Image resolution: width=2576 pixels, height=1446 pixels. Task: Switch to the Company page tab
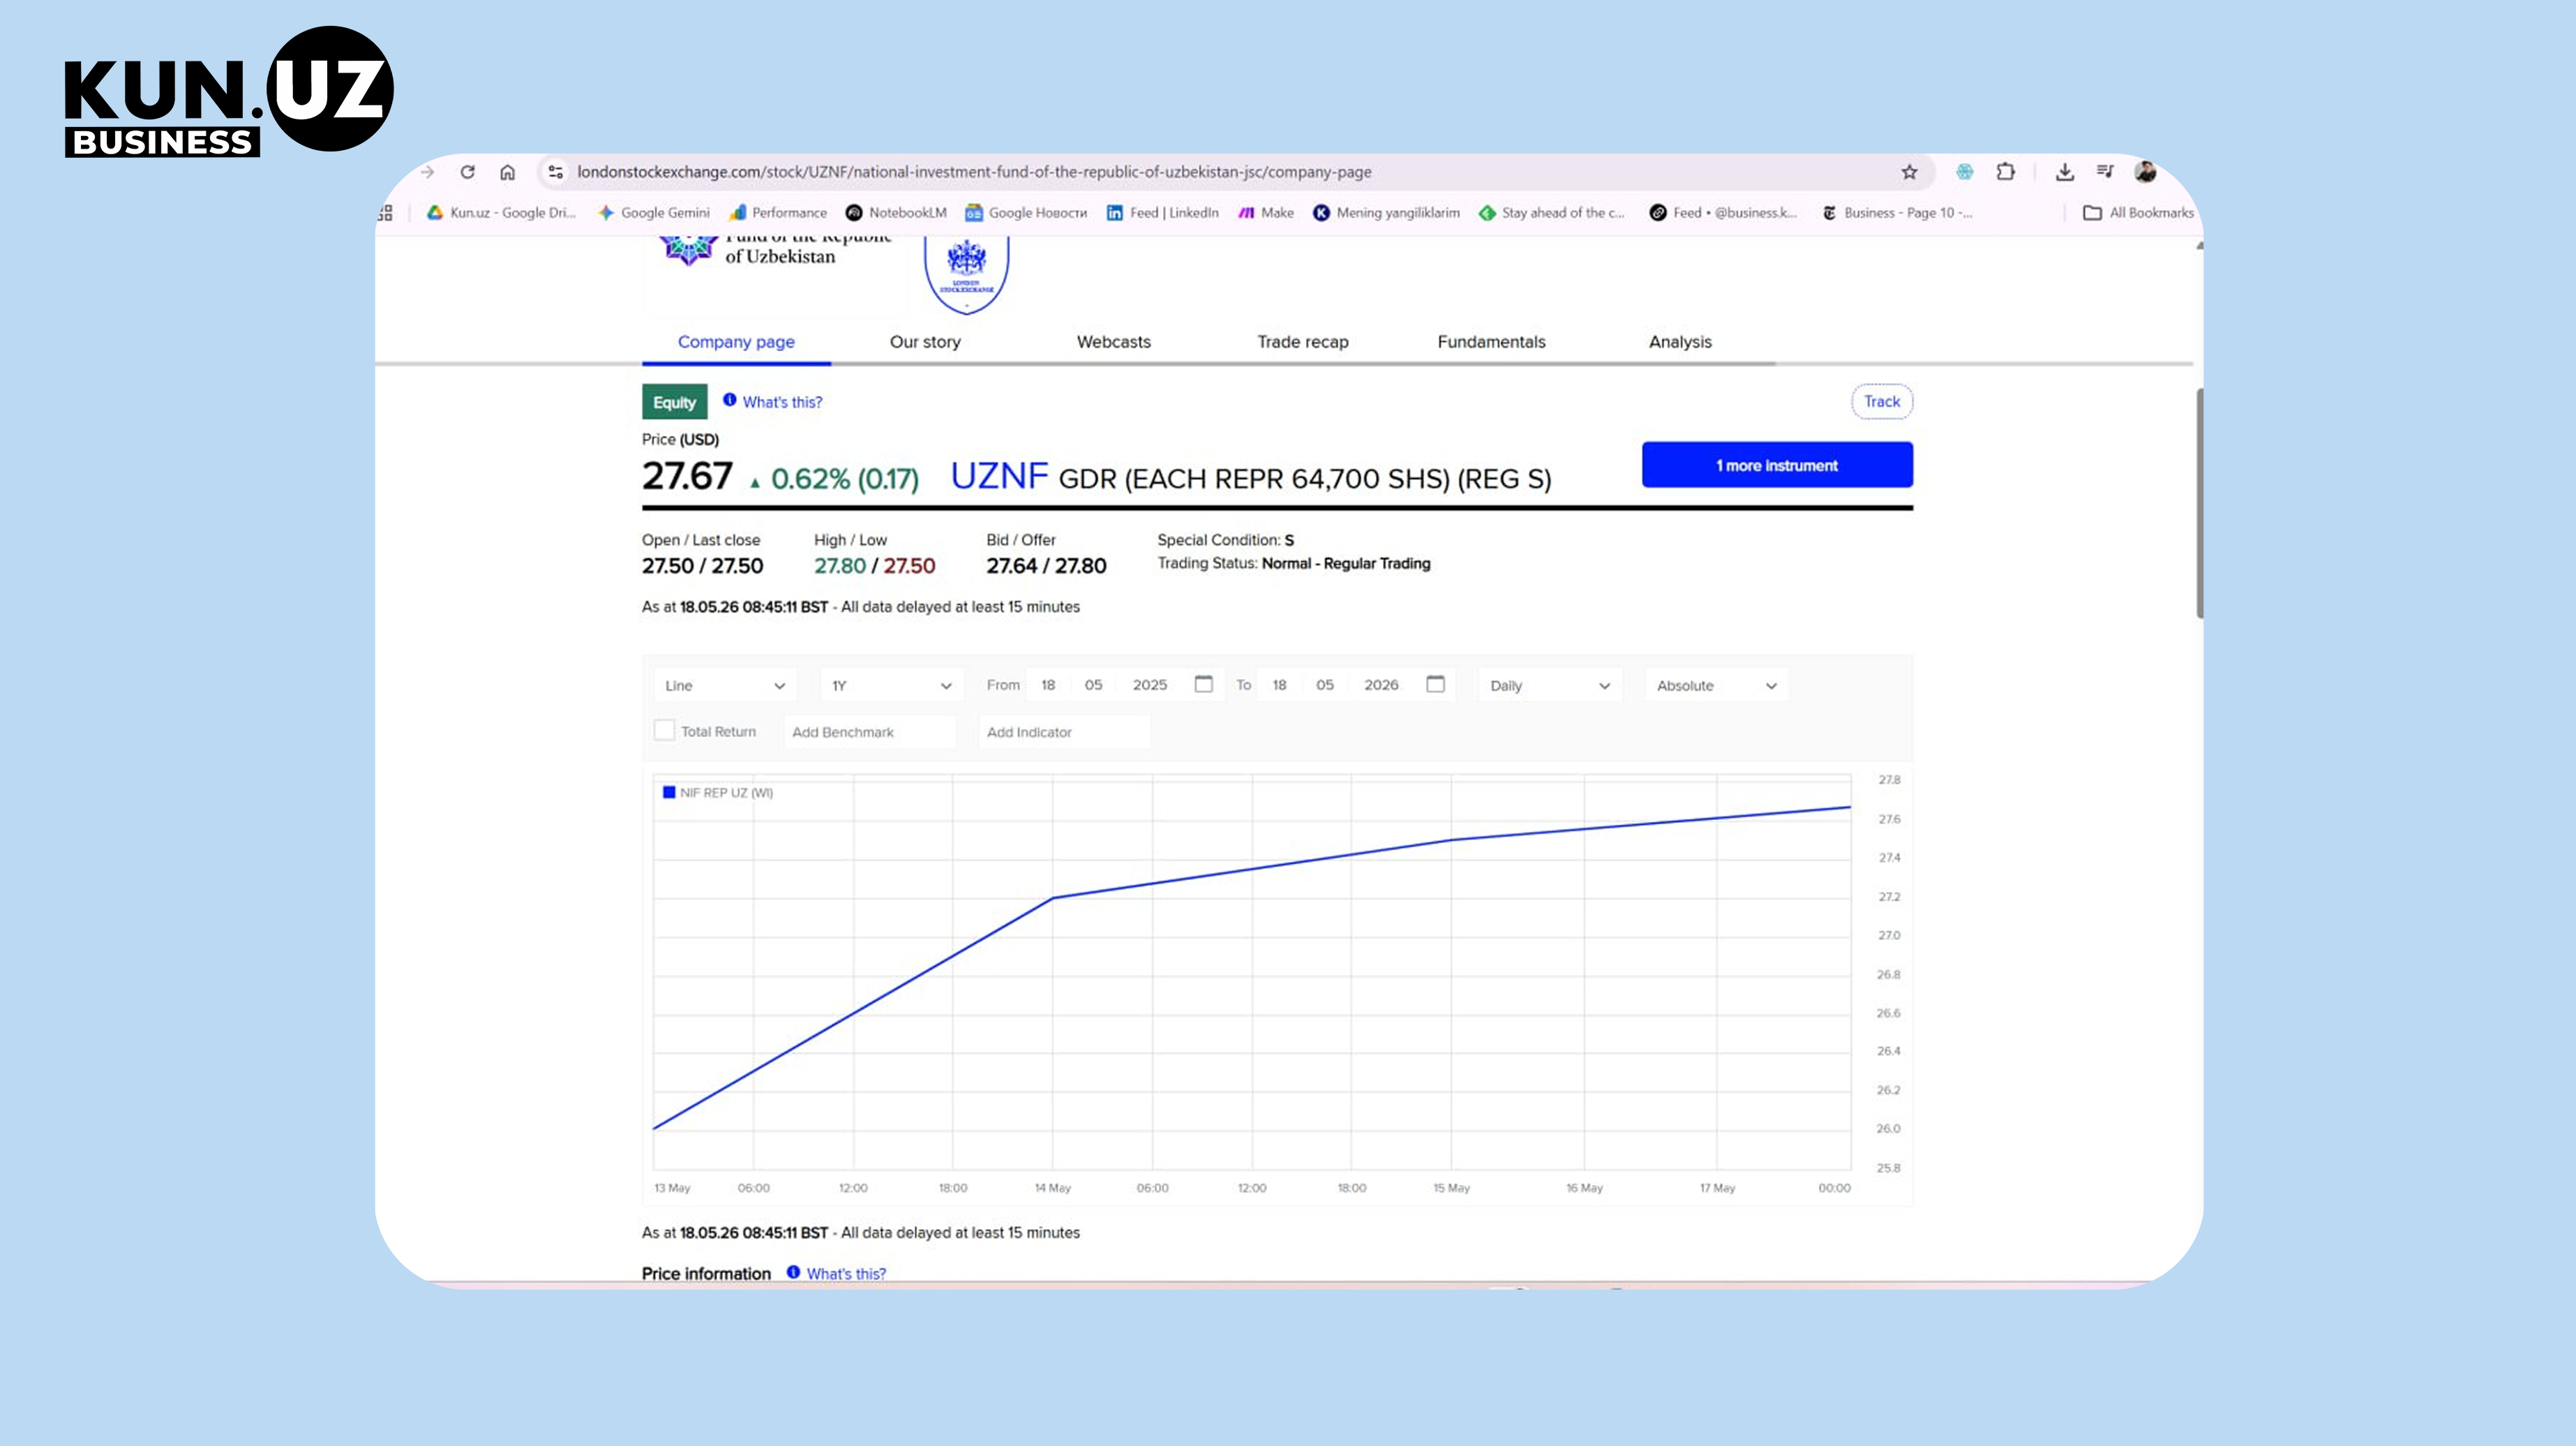click(736, 342)
